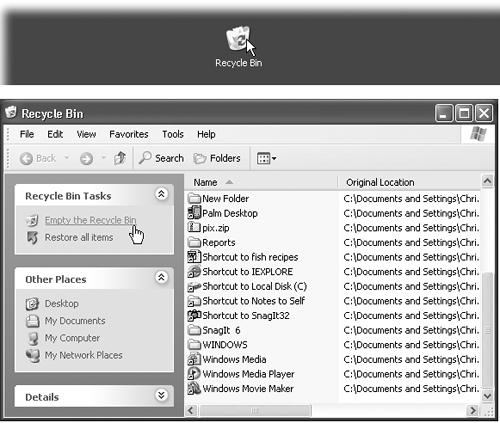Collapse the Other Places panel
This screenshot has height=423, width=500.
pyautogui.click(x=161, y=277)
